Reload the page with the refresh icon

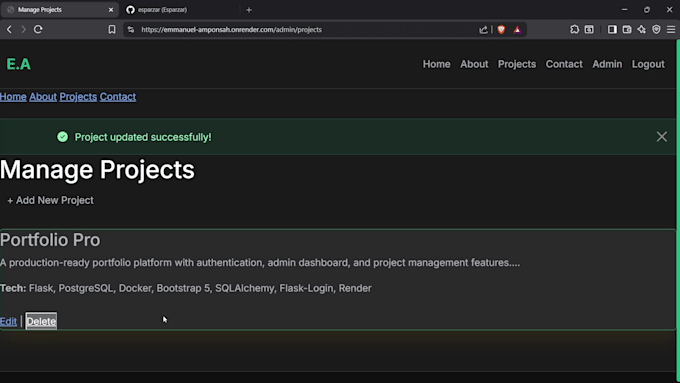(x=38, y=29)
